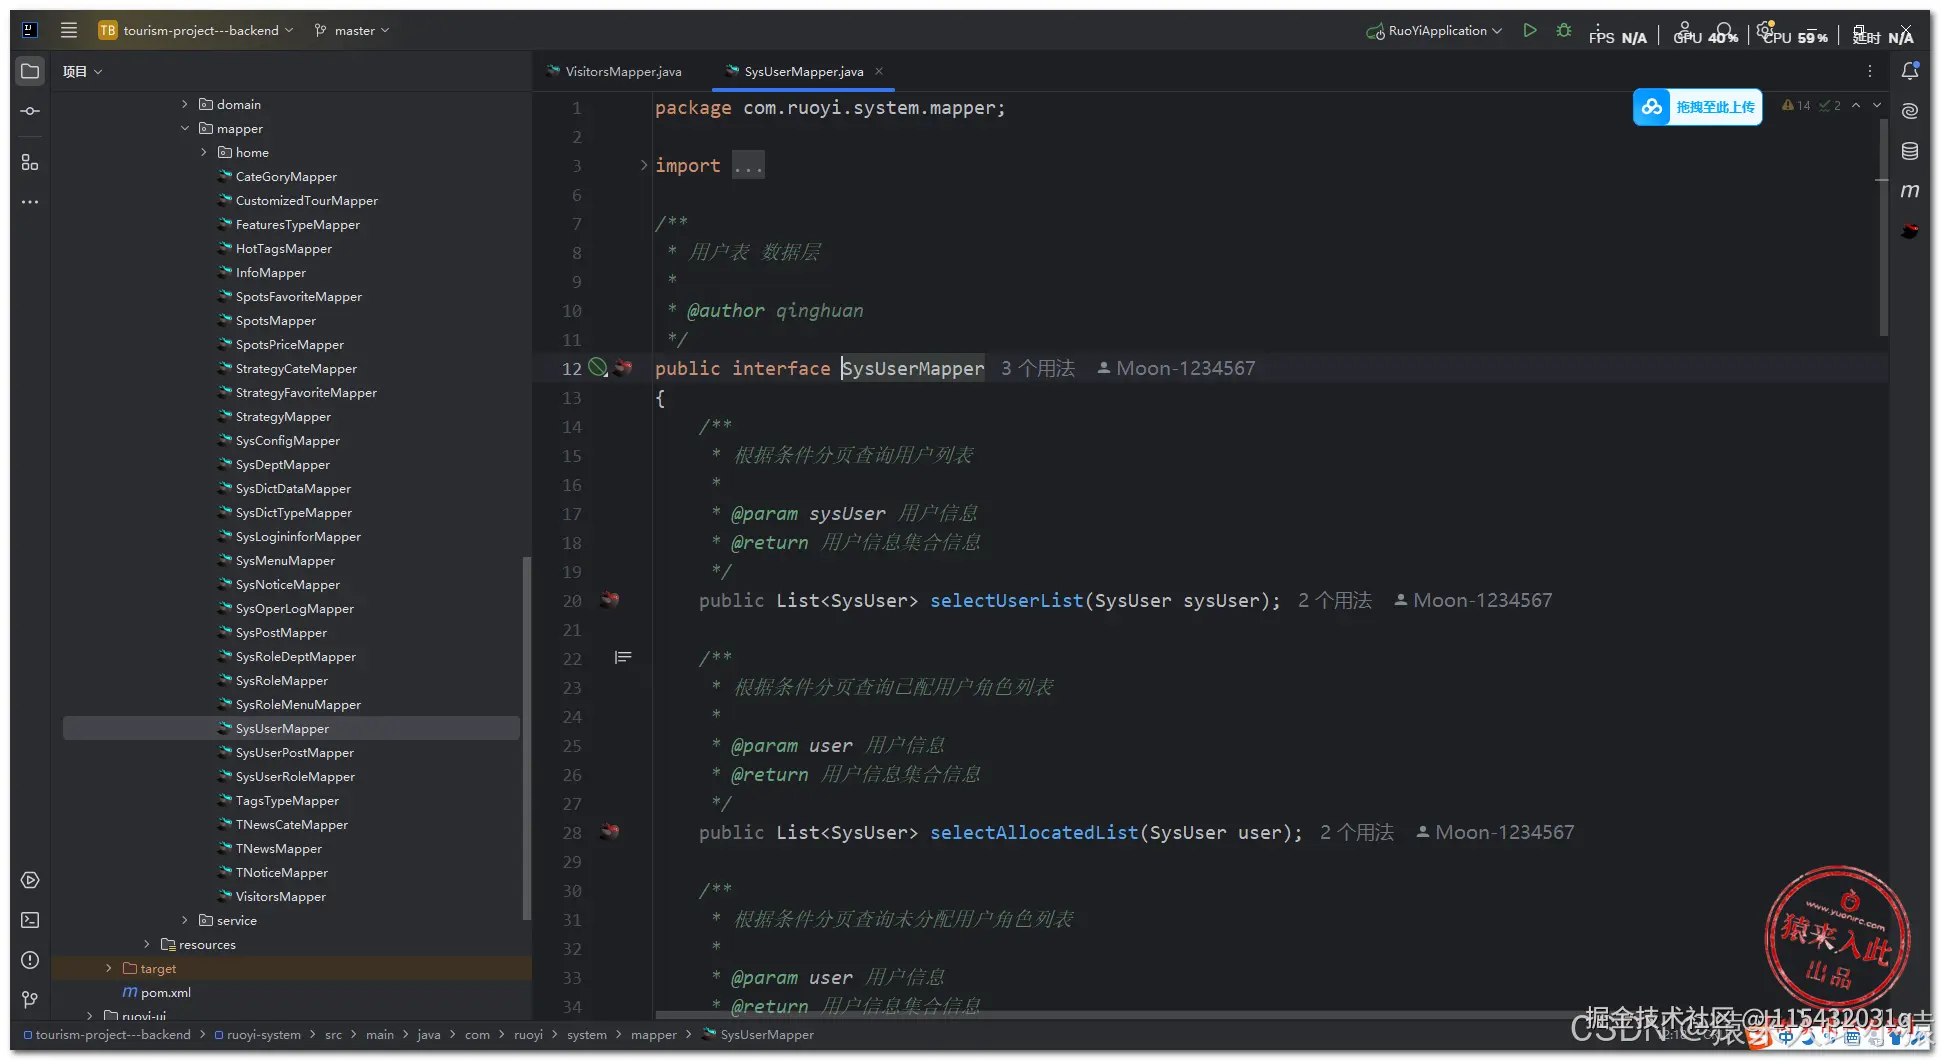Screen dimensions: 1941x1061
Task: Open the tourism-project---backend project dropdown
Action: pyautogui.click(x=197, y=30)
